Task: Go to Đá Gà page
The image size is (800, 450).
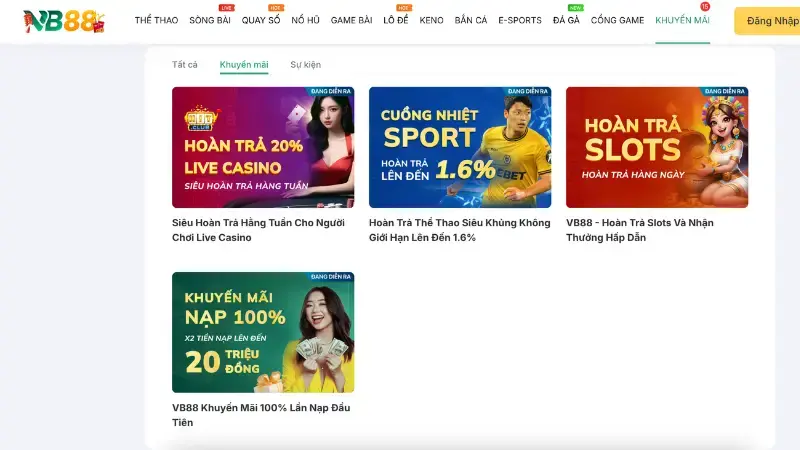Action: [566, 20]
